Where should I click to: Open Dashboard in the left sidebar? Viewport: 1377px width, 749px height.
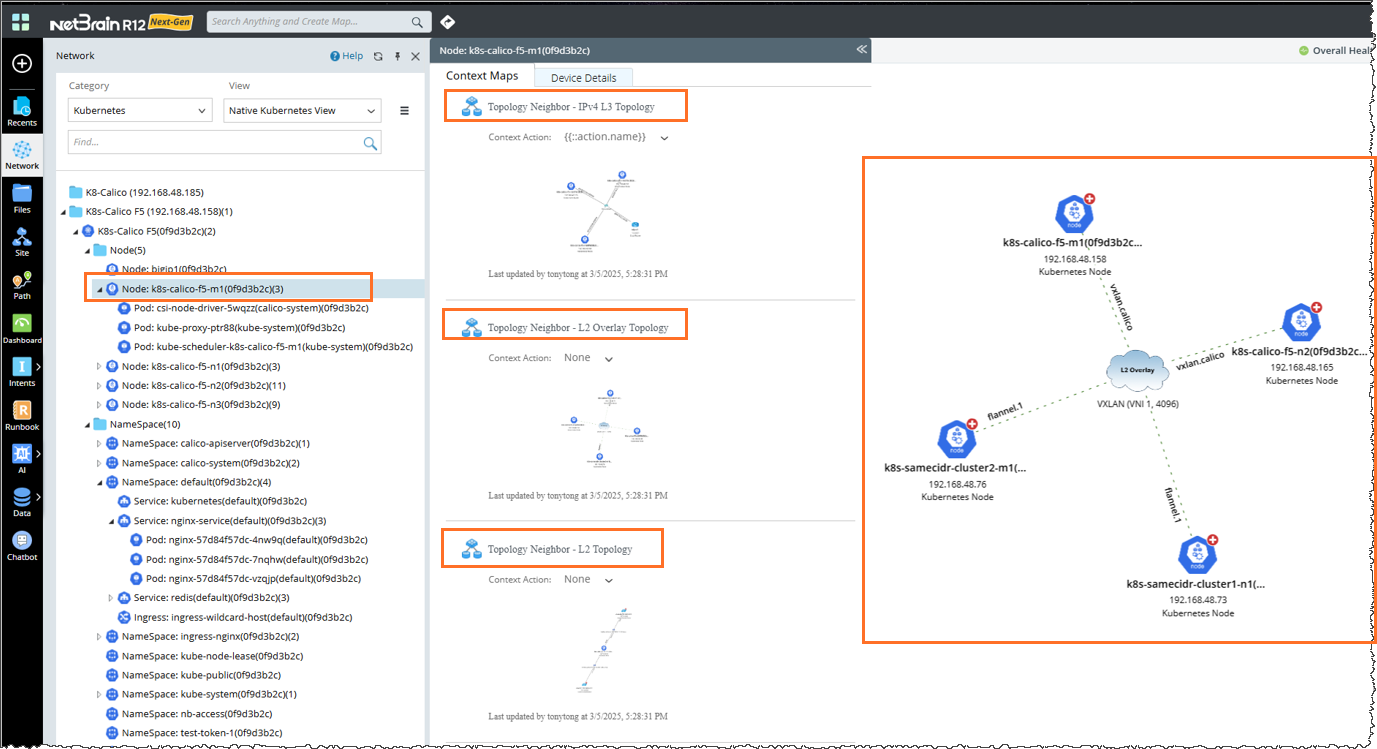point(21,328)
